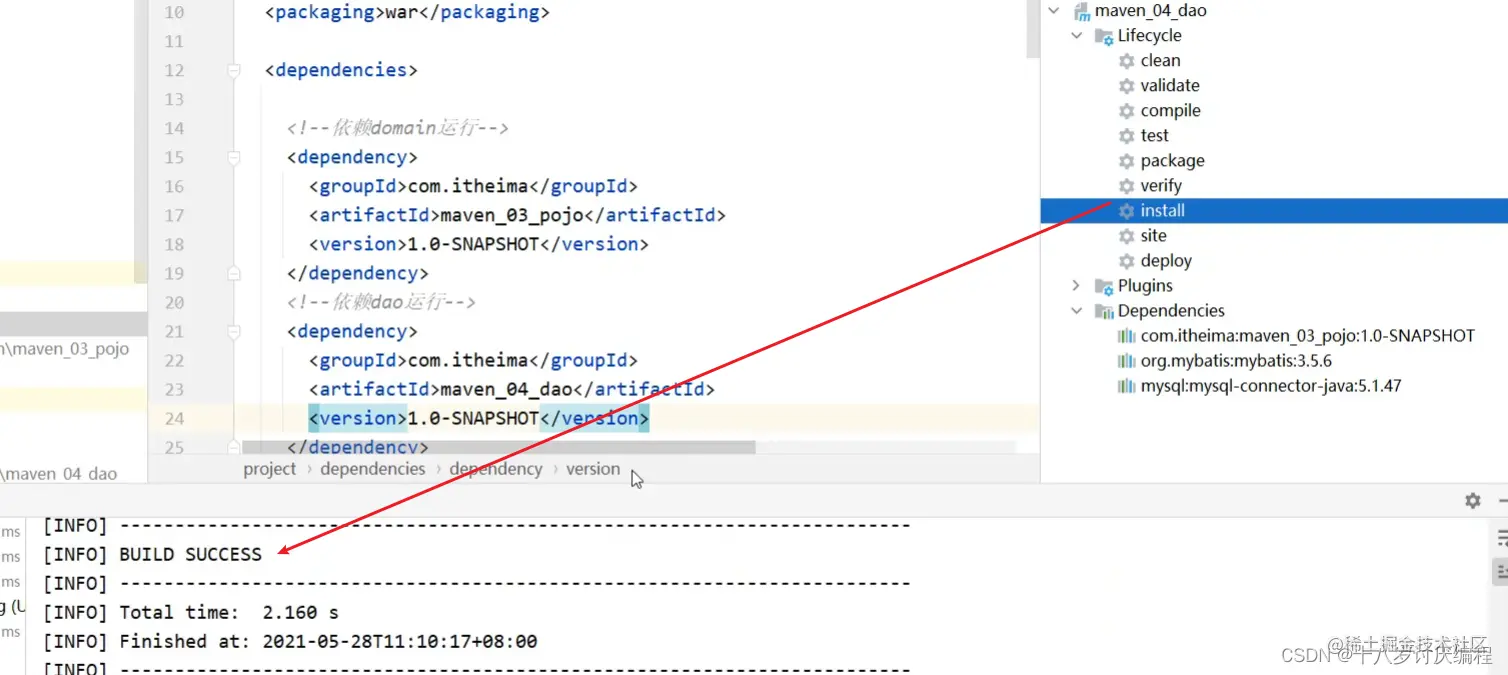The width and height of the screenshot is (1508, 675).
Task: Select the test lifecycle goal
Action: [1154, 135]
